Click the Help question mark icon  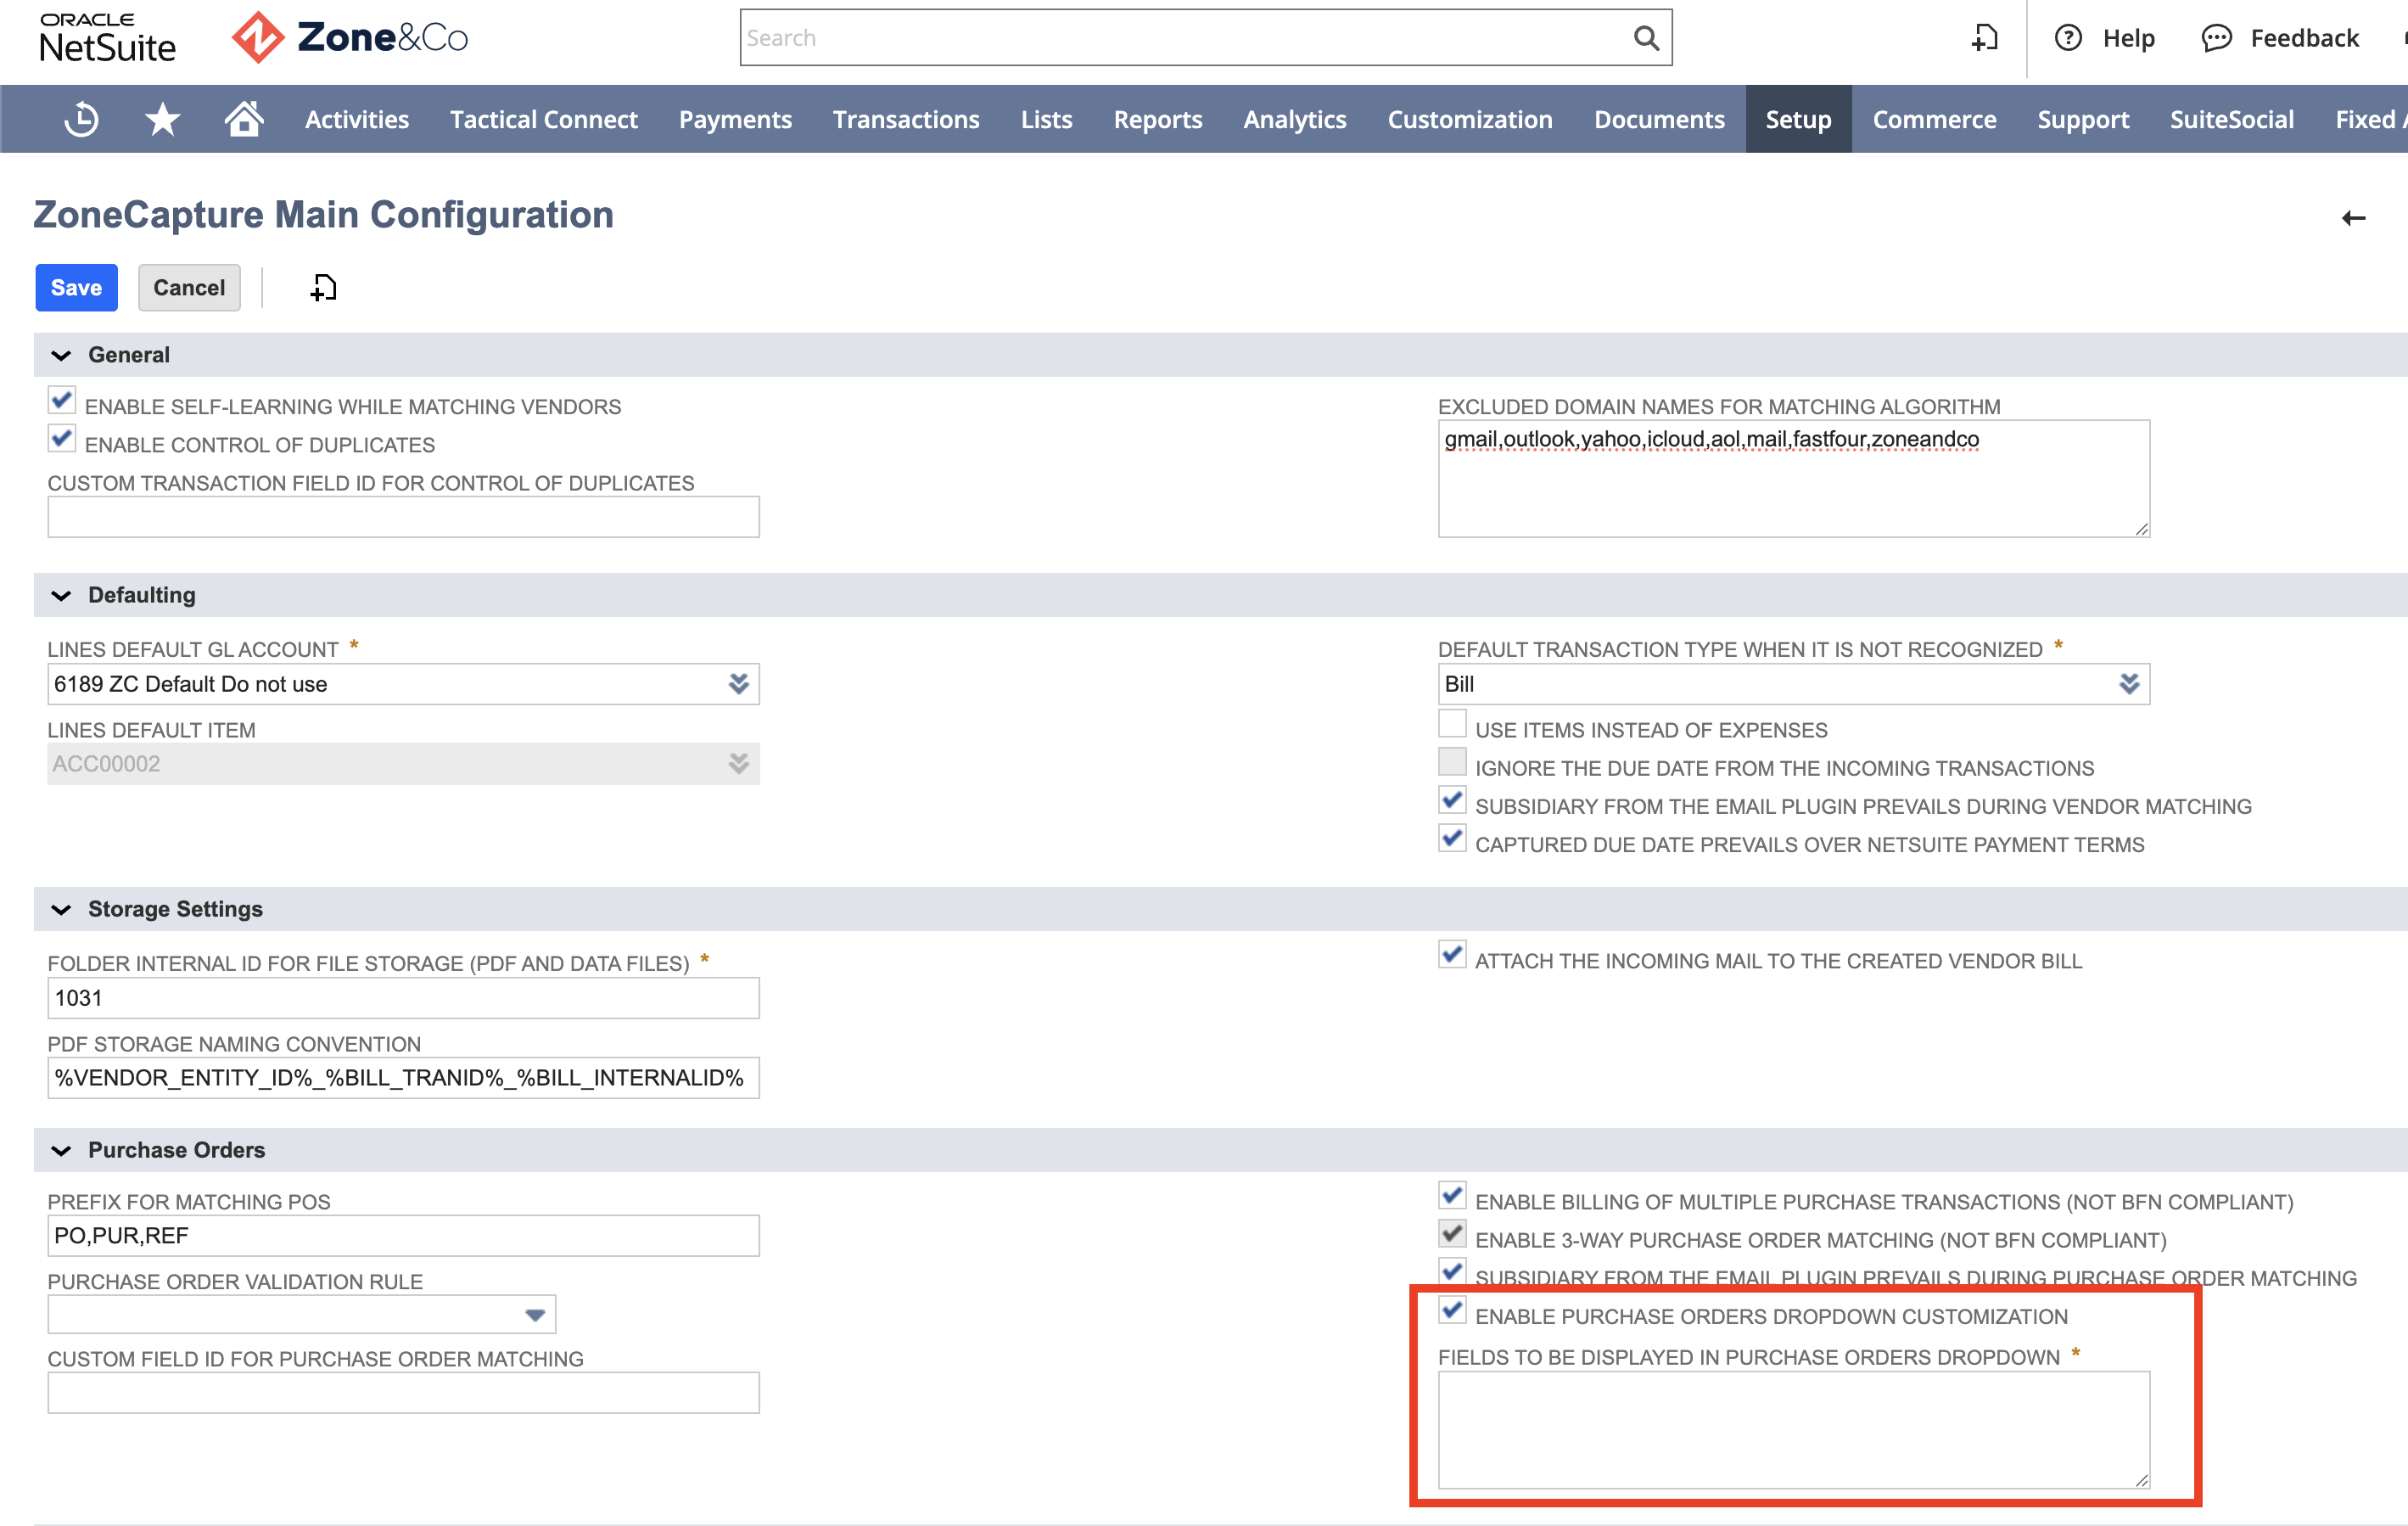pos(2068,38)
